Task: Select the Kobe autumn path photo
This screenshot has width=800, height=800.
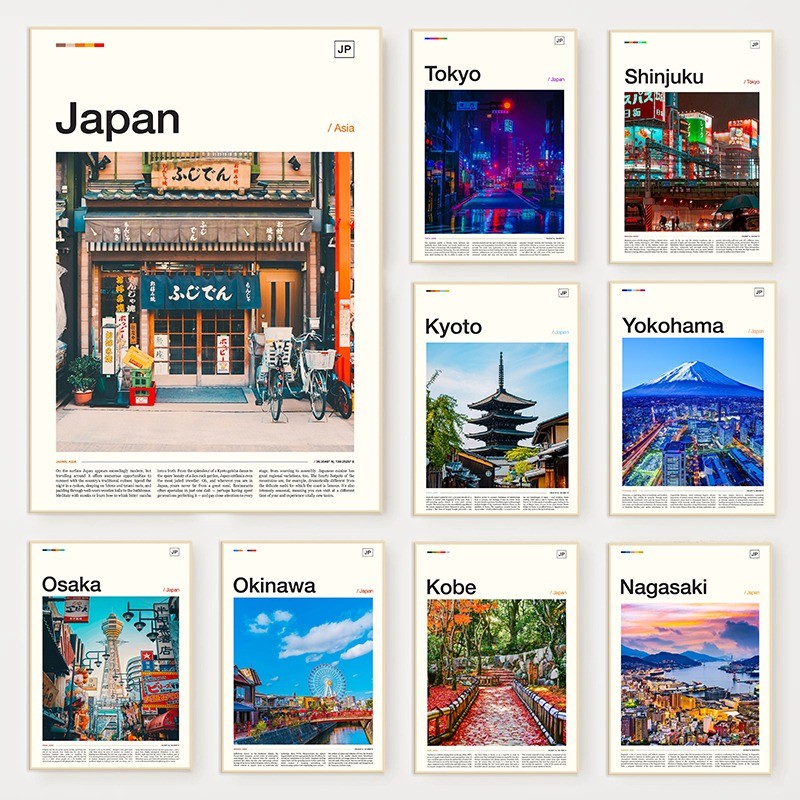Action: [497, 671]
